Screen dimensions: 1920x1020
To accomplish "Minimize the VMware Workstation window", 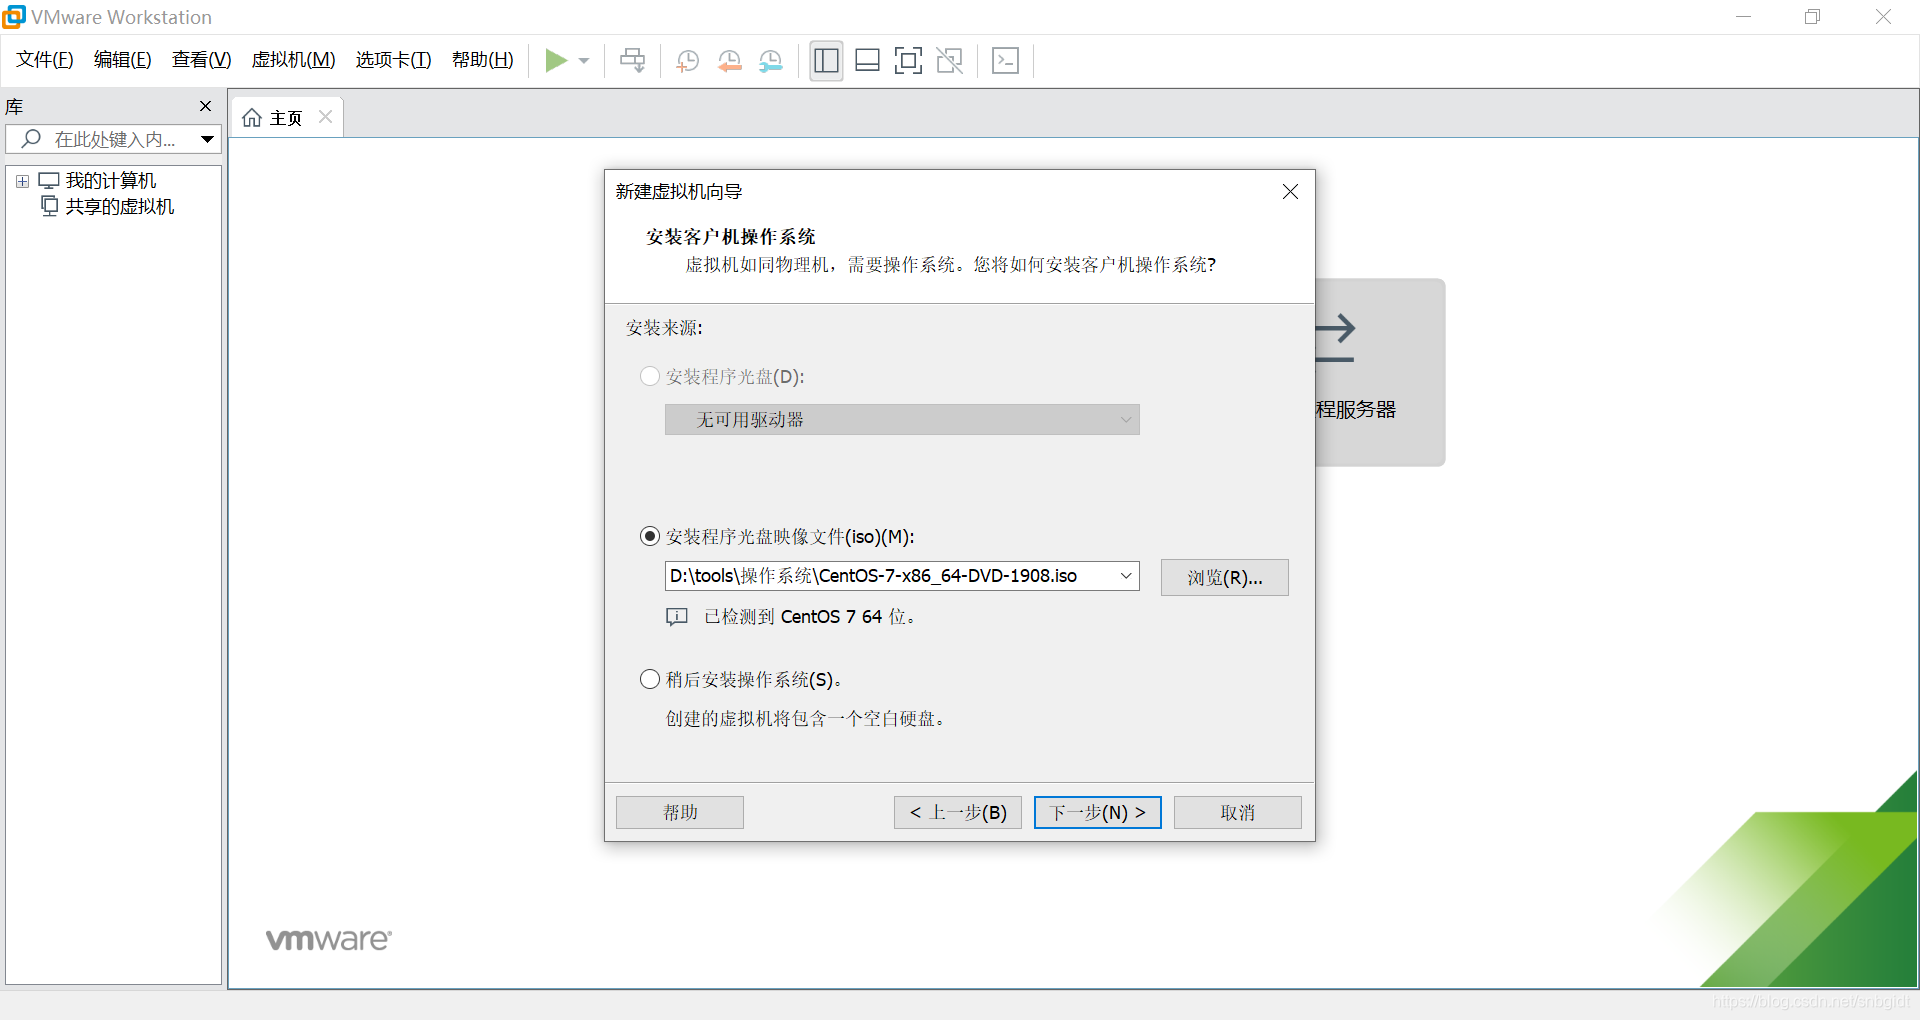I will (1743, 17).
